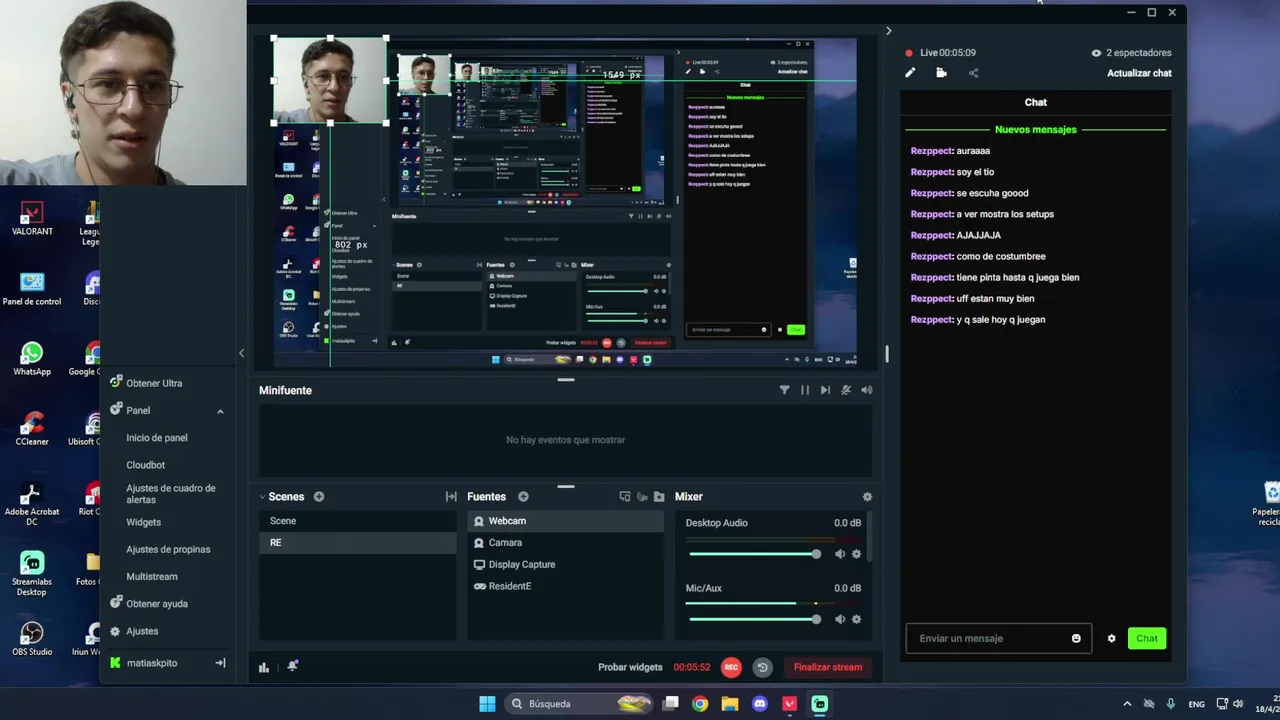The width and height of the screenshot is (1280, 720).
Task: Open Multistream menu item
Action: pos(152,577)
